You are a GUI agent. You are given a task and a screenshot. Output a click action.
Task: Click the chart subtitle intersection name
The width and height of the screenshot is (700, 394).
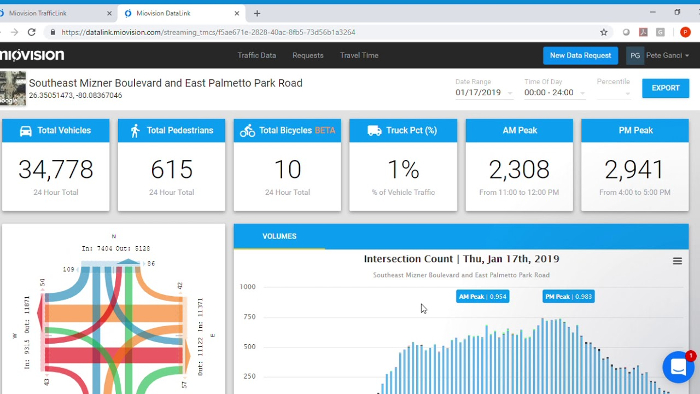(461, 275)
